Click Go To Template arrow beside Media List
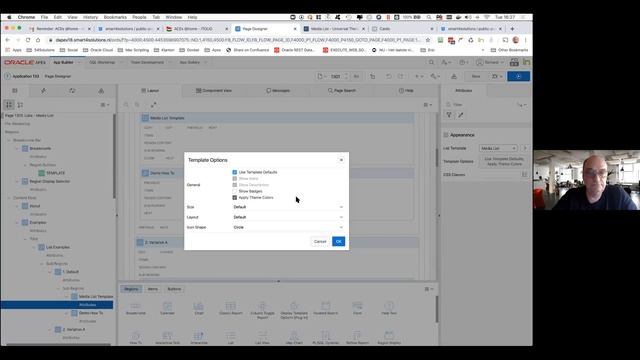Screen dimensions: 640x360 pos(525,148)
